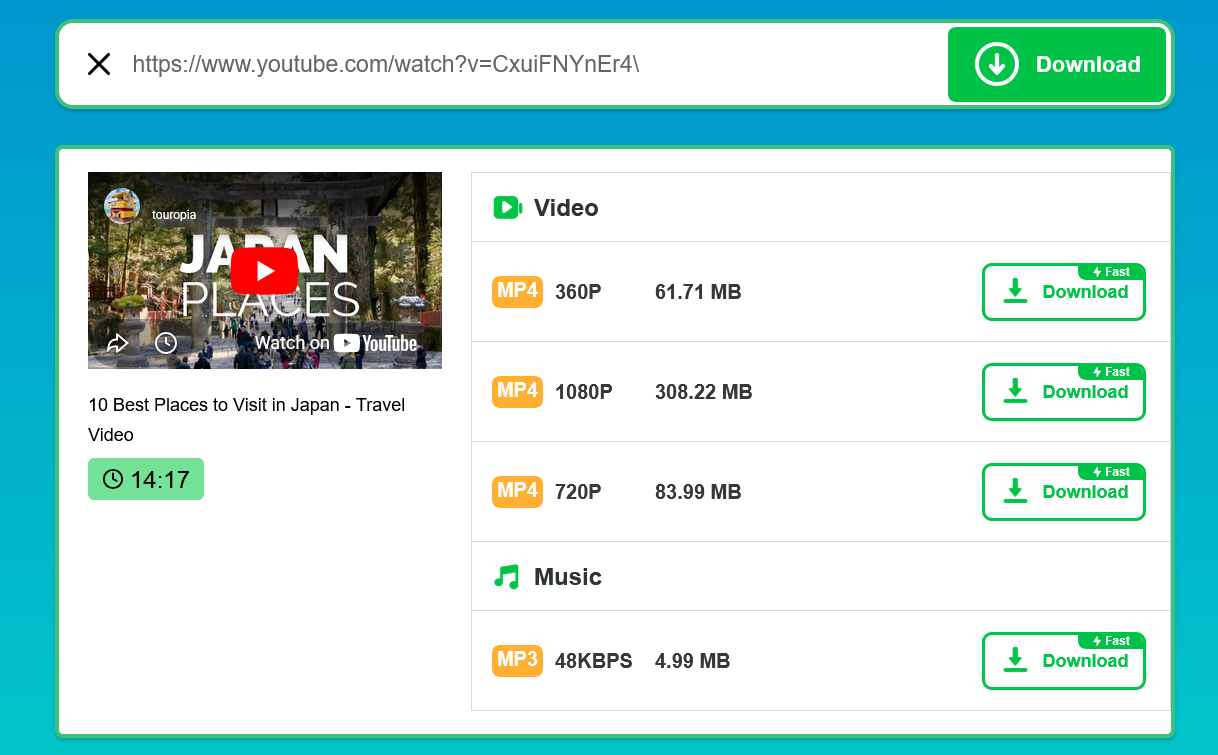Image resolution: width=1218 pixels, height=755 pixels.
Task: Click the Music section note icon
Action: [508, 577]
